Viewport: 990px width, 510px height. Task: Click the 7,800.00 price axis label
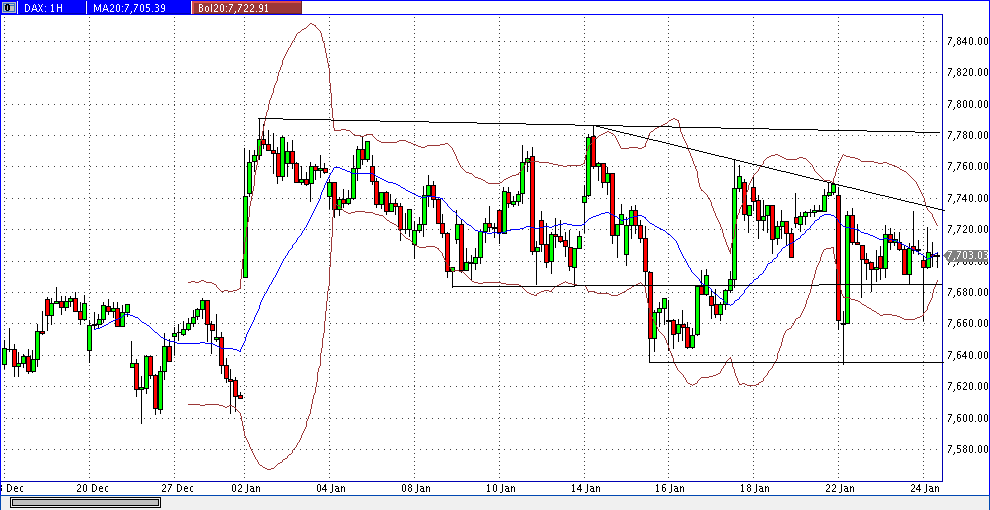click(x=967, y=104)
